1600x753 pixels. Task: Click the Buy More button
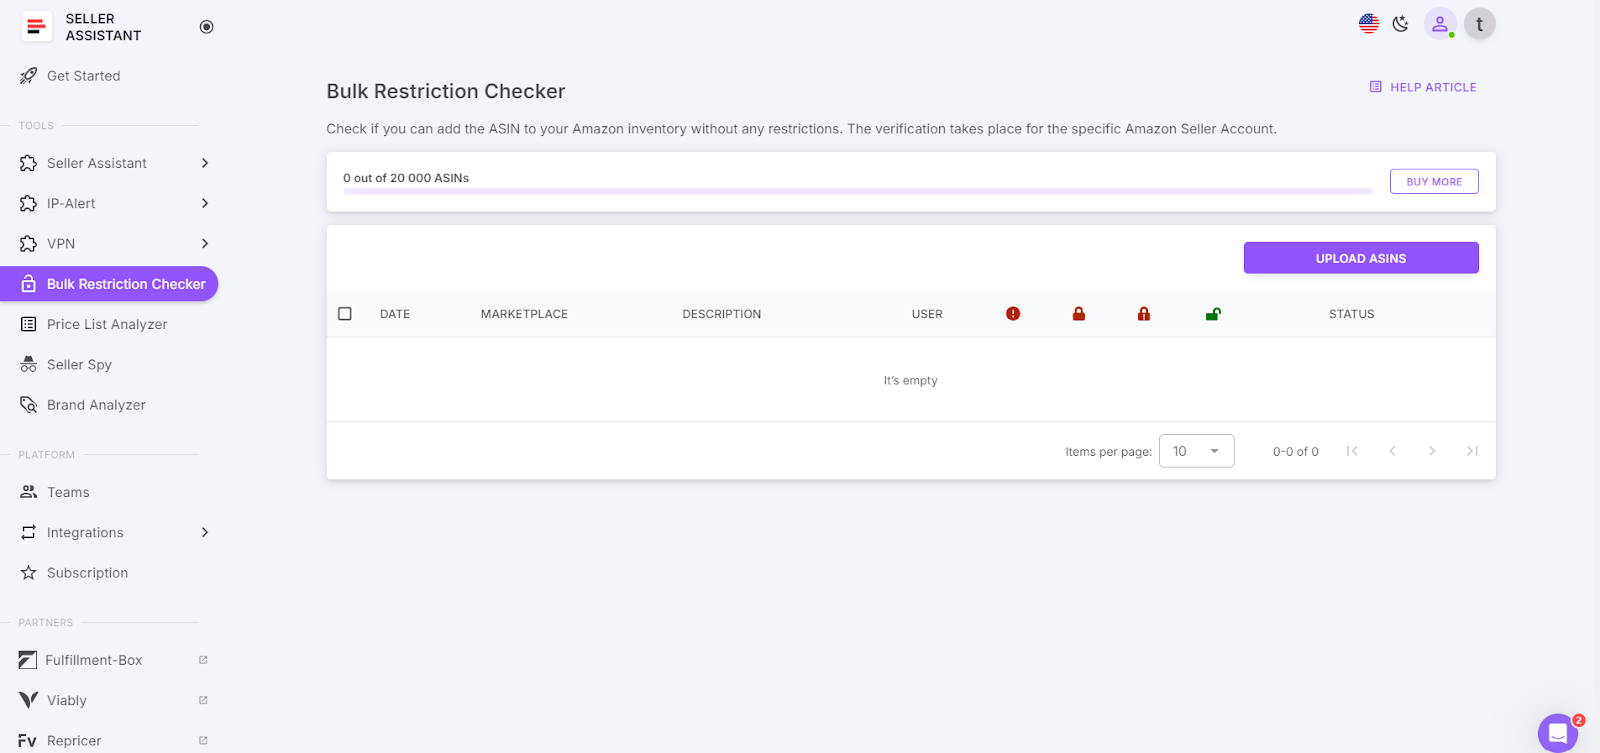tap(1434, 182)
